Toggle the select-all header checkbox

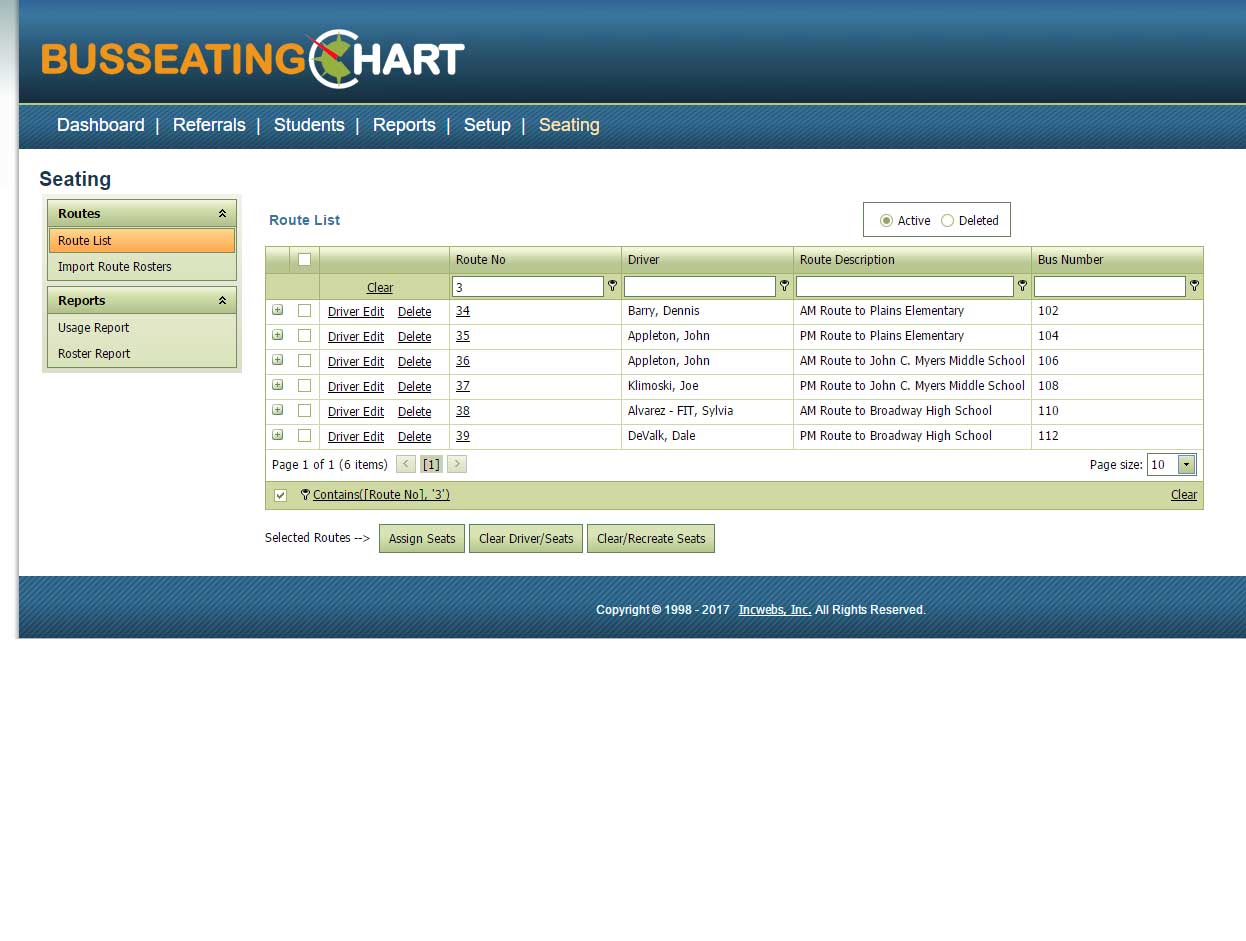pos(304,260)
